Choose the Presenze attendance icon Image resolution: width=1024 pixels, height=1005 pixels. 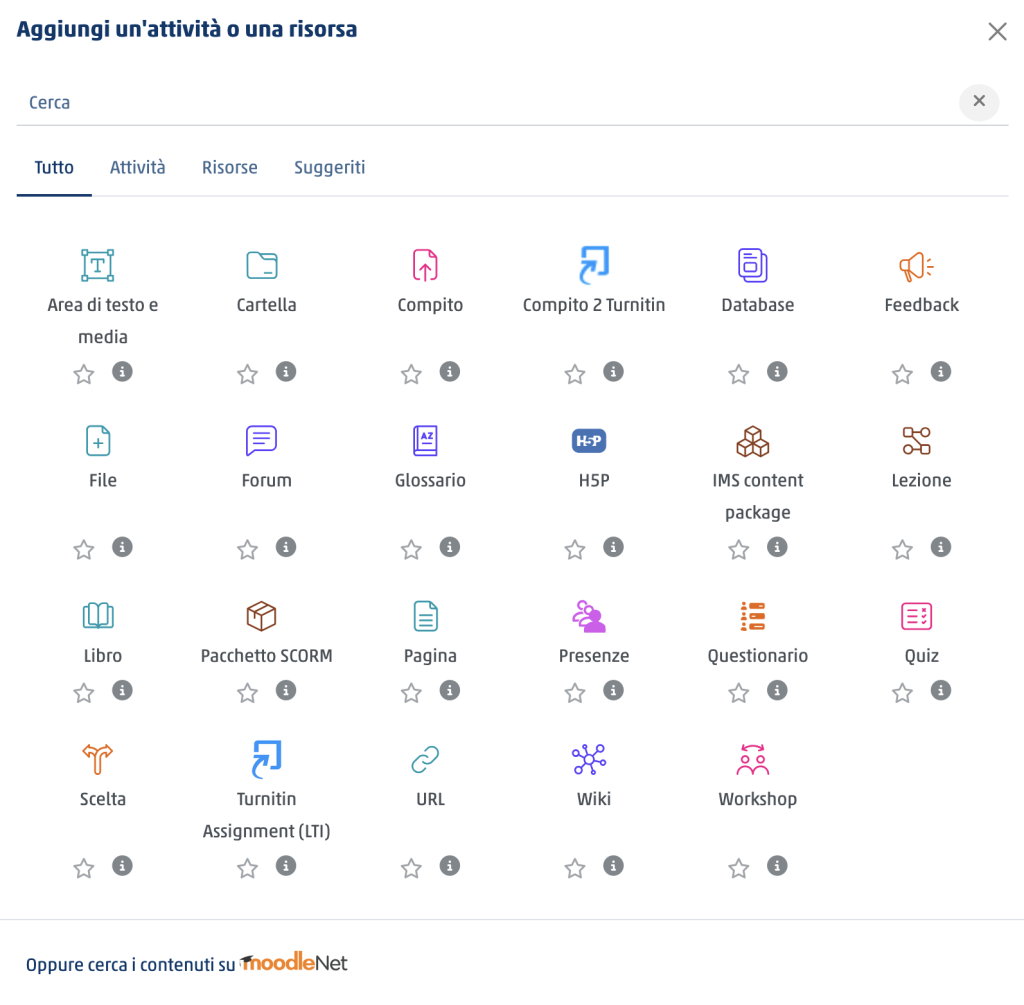[589, 616]
